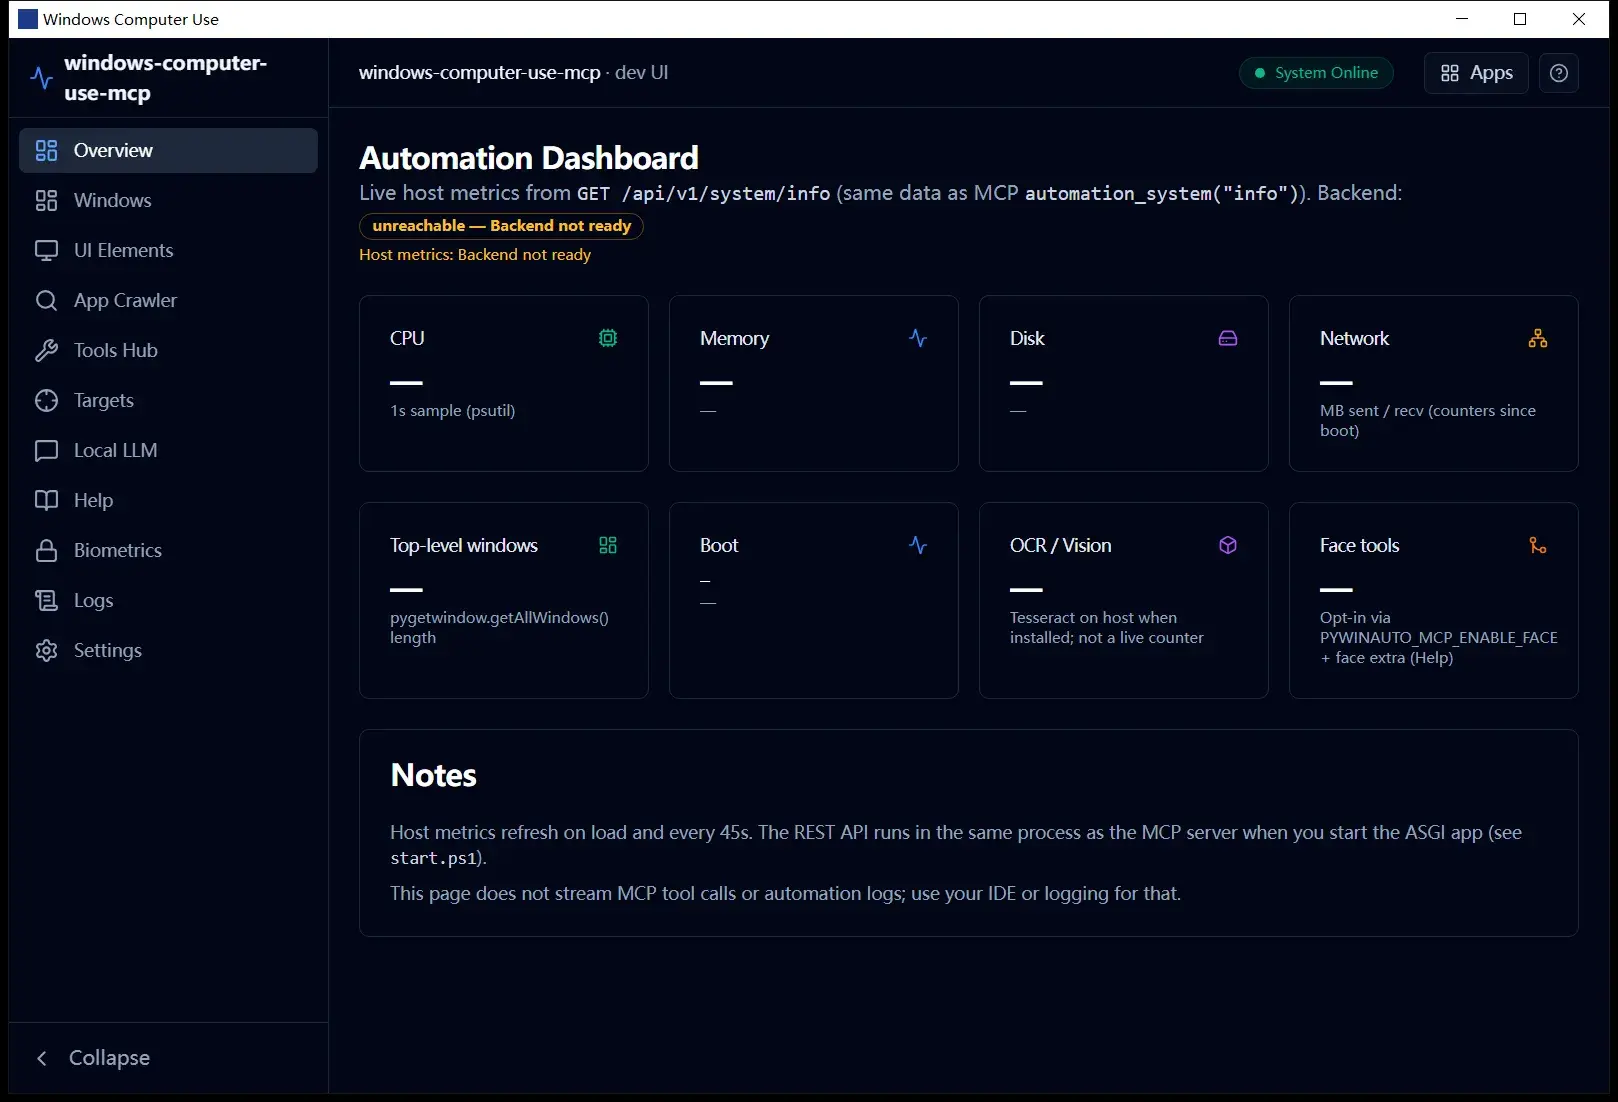Collapse the sidebar with Collapse chevron
Screen dimensions: 1618x1102
(92, 1058)
